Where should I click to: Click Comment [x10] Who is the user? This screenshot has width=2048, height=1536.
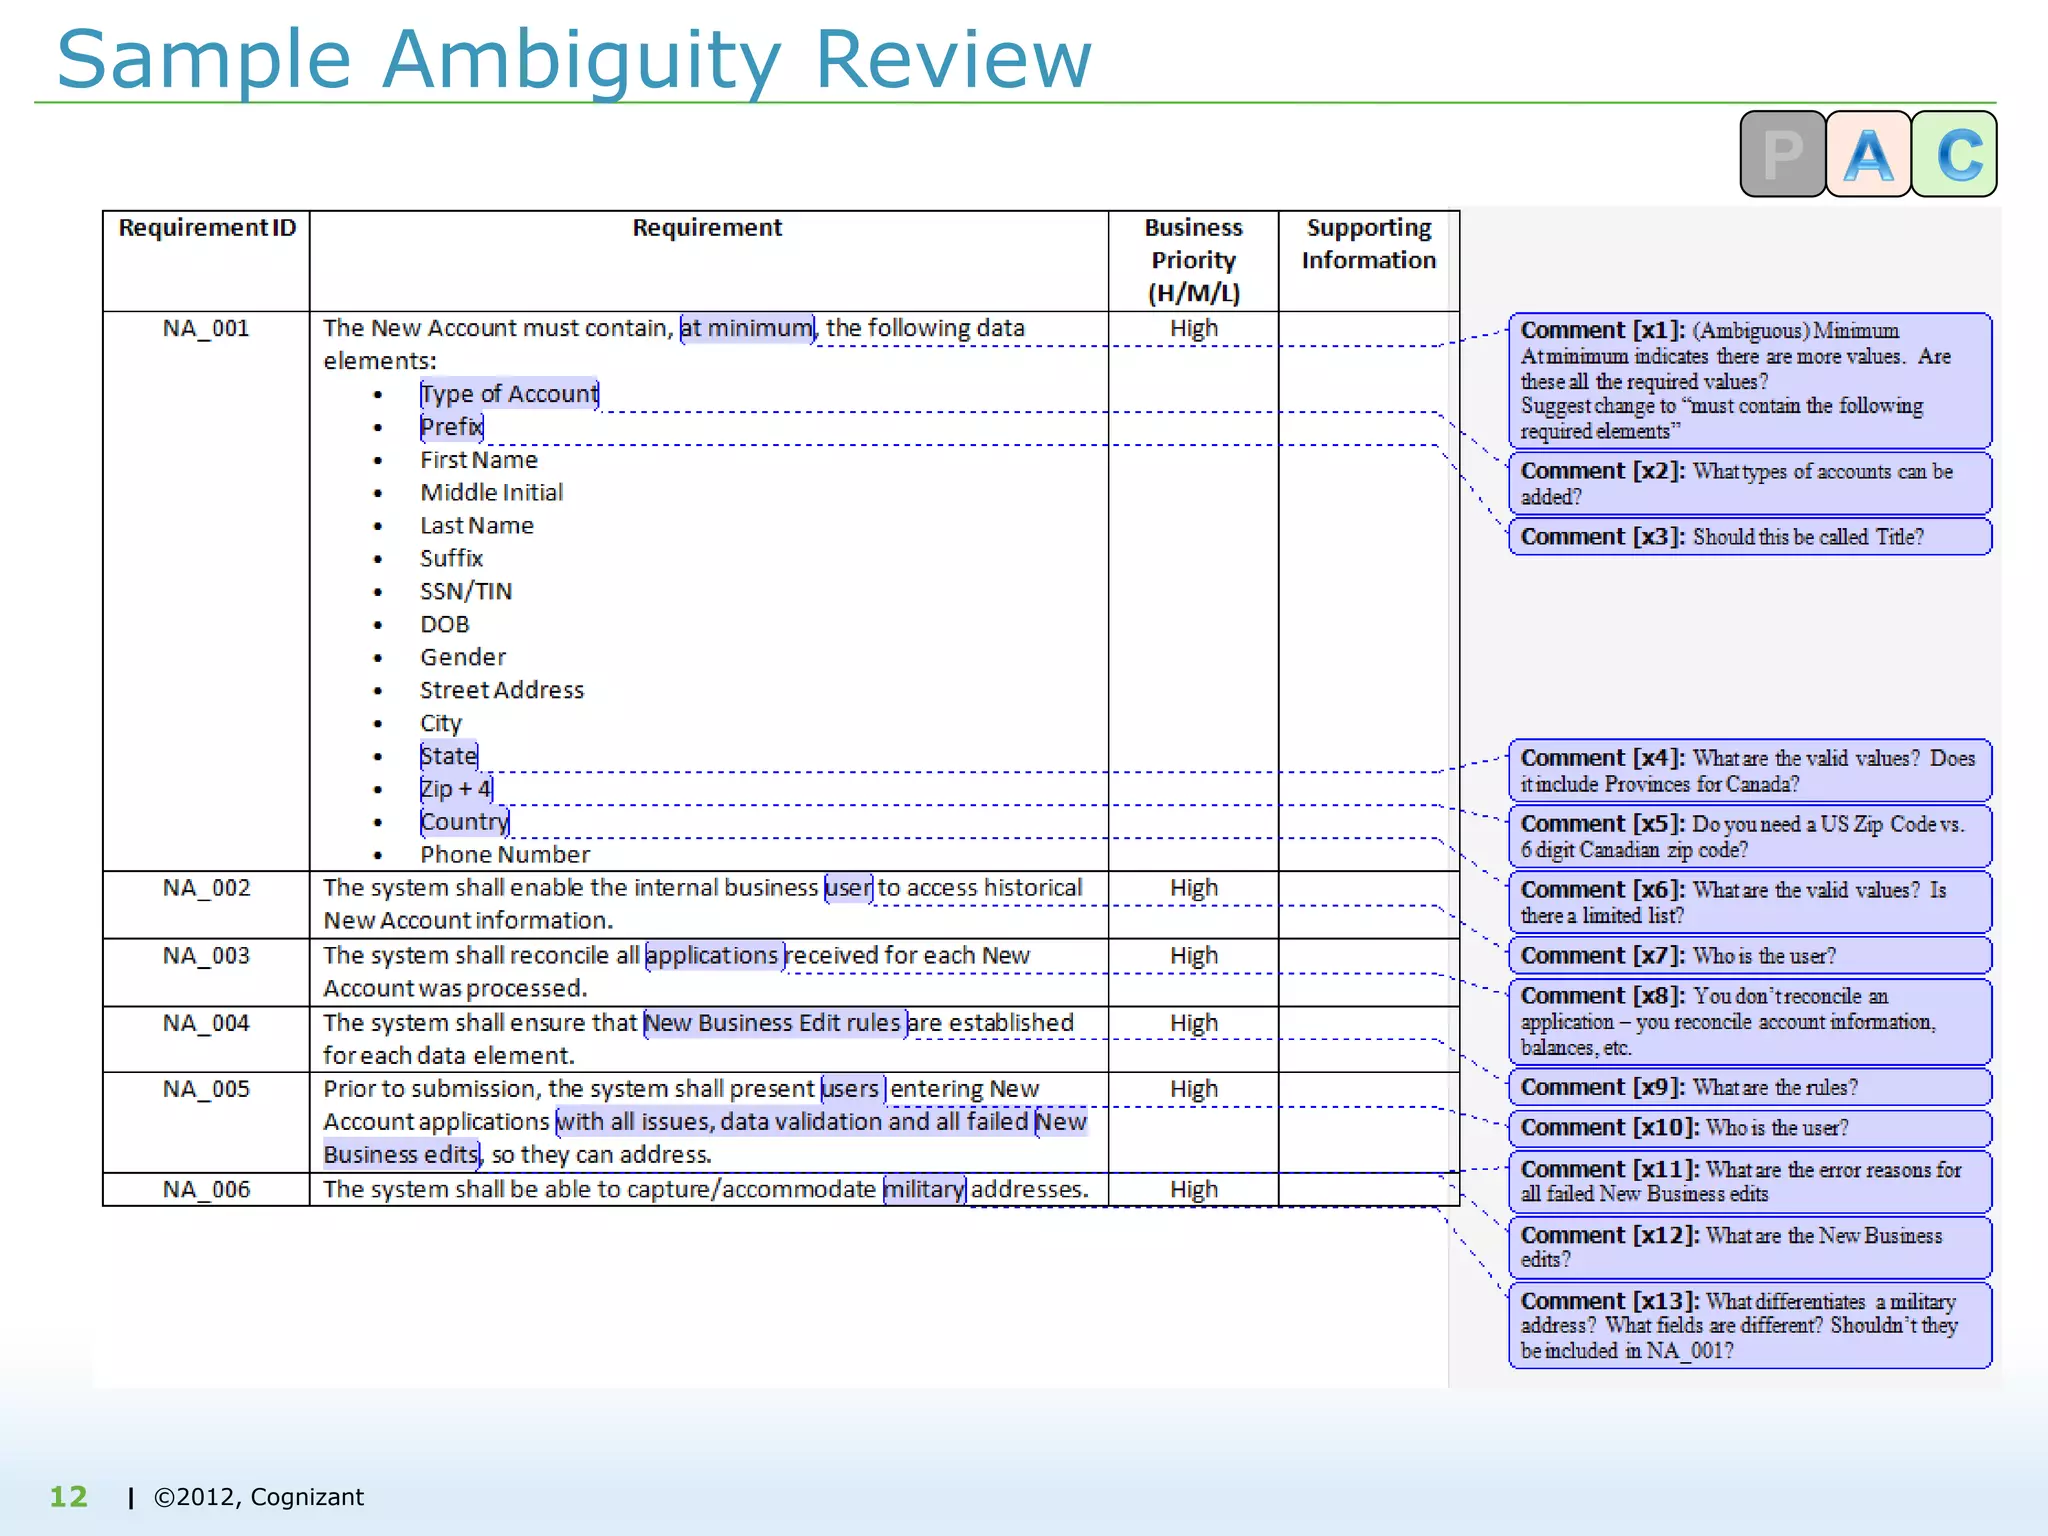point(1750,1127)
